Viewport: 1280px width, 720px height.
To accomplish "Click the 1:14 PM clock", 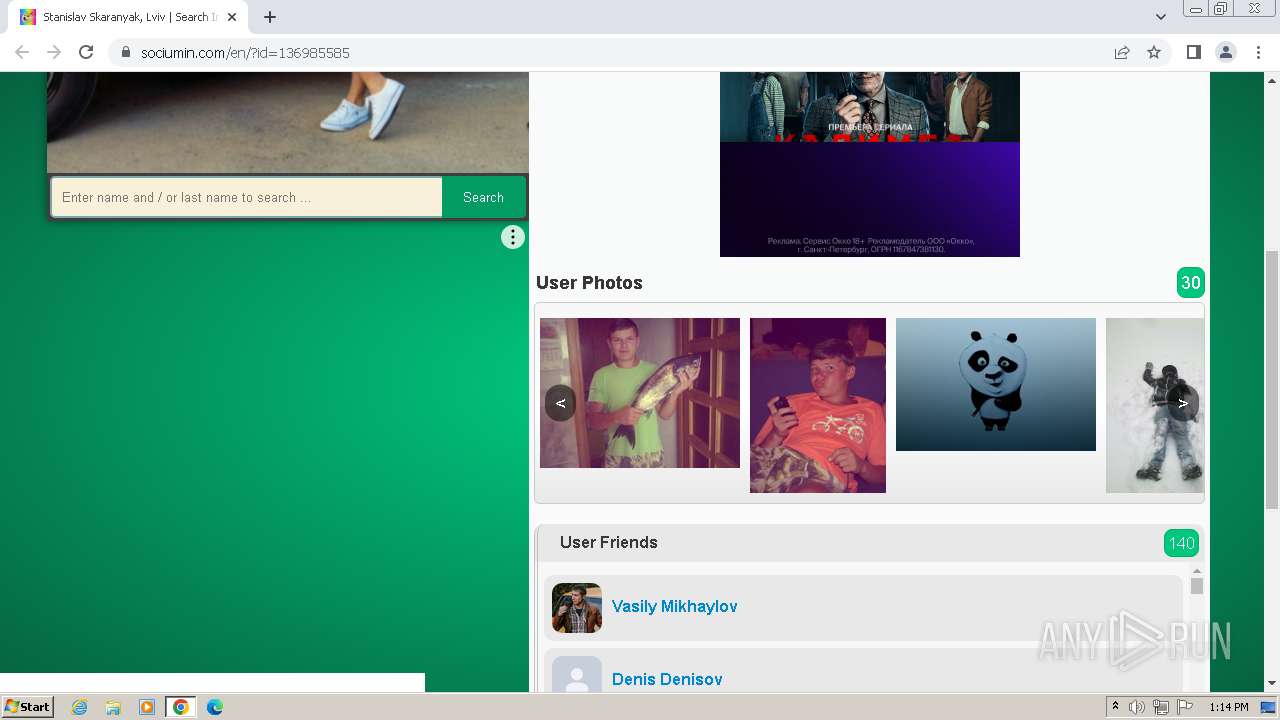I will [1228, 707].
